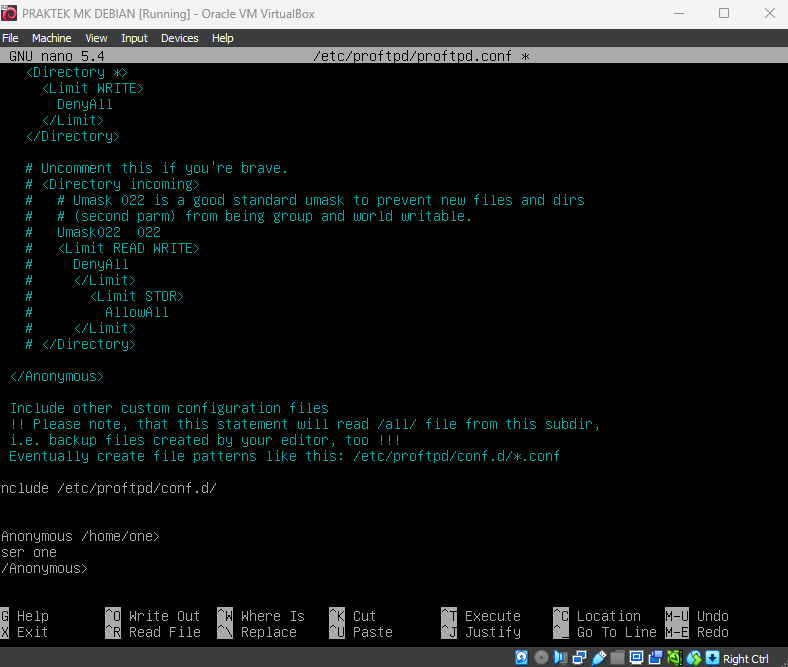Click the 'nclude /etc/proftpd/conf.d/' line
The image size is (788, 667).
109,488
